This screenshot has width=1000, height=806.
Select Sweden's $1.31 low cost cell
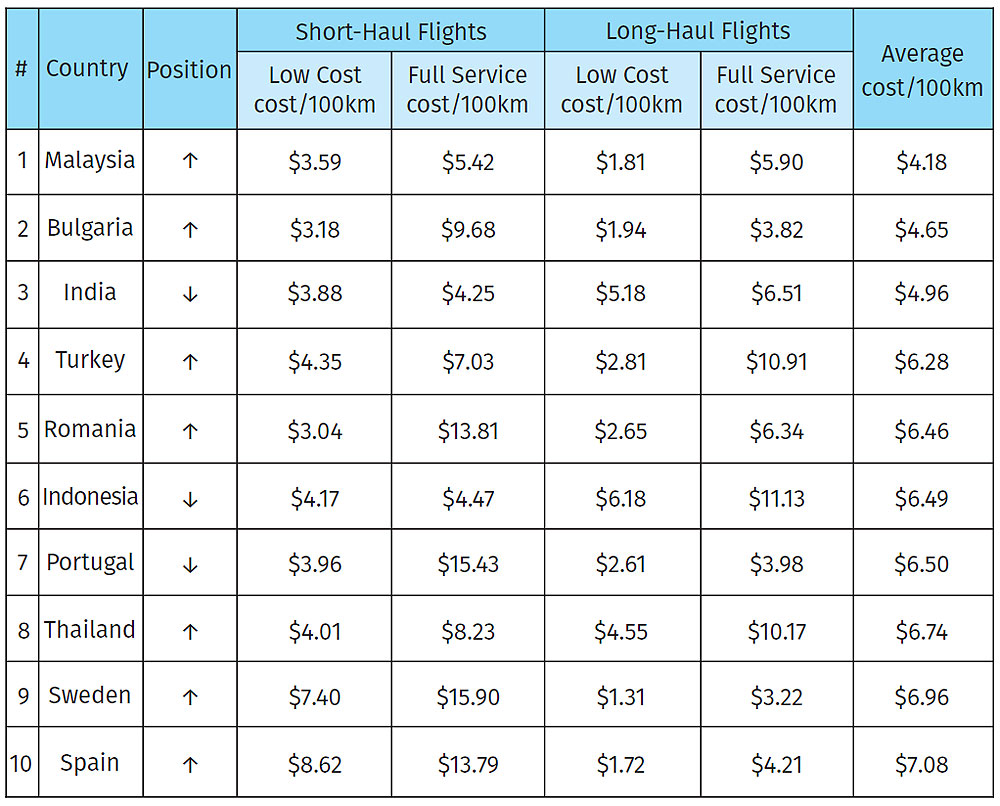621,697
